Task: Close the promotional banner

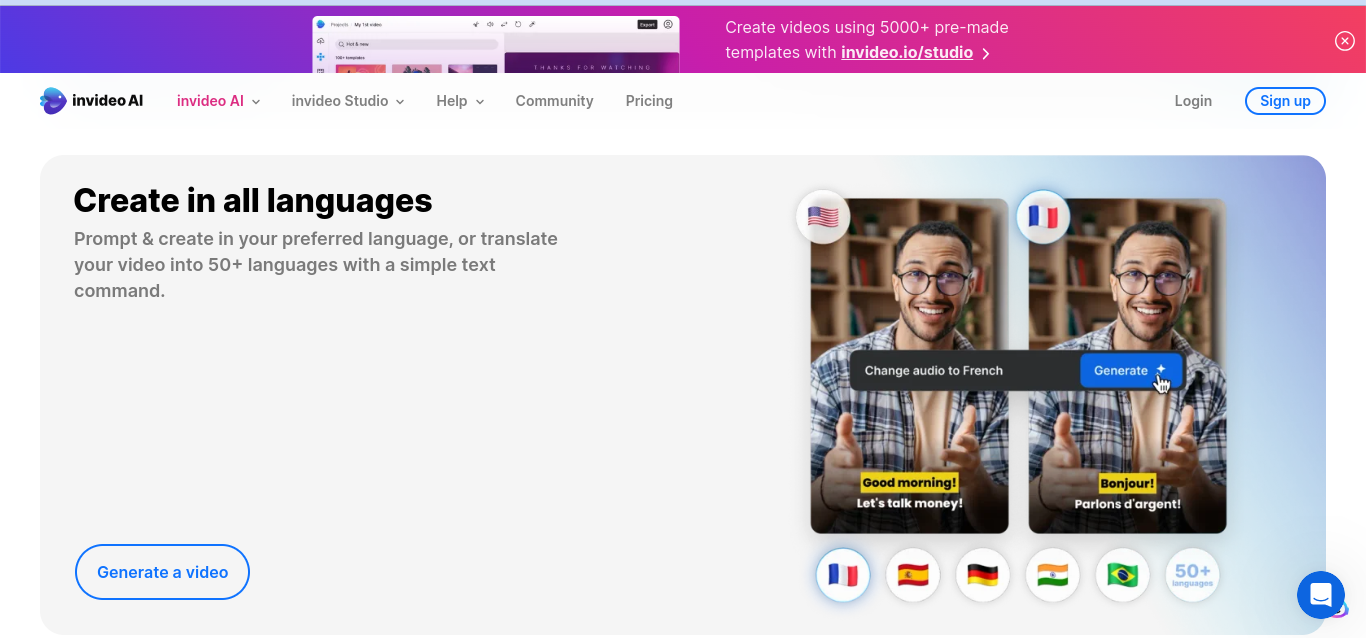Action: pyautogui.click(x=1345, y=41)
